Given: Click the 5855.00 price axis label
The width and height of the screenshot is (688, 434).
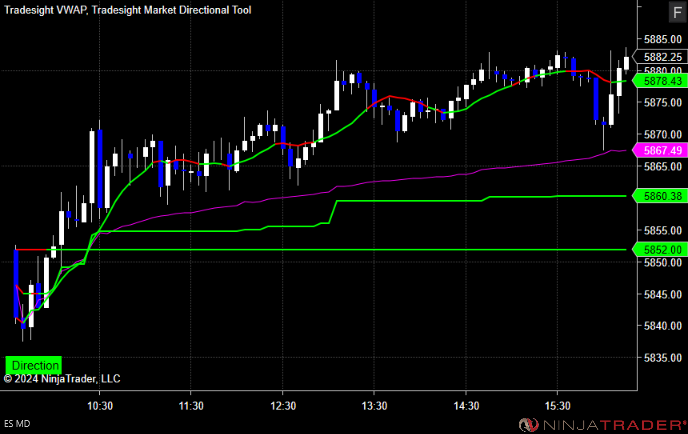Looking at the screenshot, I should [x=663, y=230].
